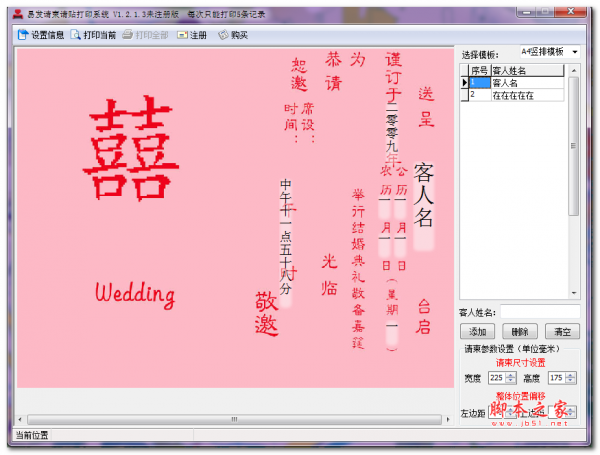Screen dimensions: 600x455
Task: Increase the 高度 height spinner
Action: click(x=571, y=375)
